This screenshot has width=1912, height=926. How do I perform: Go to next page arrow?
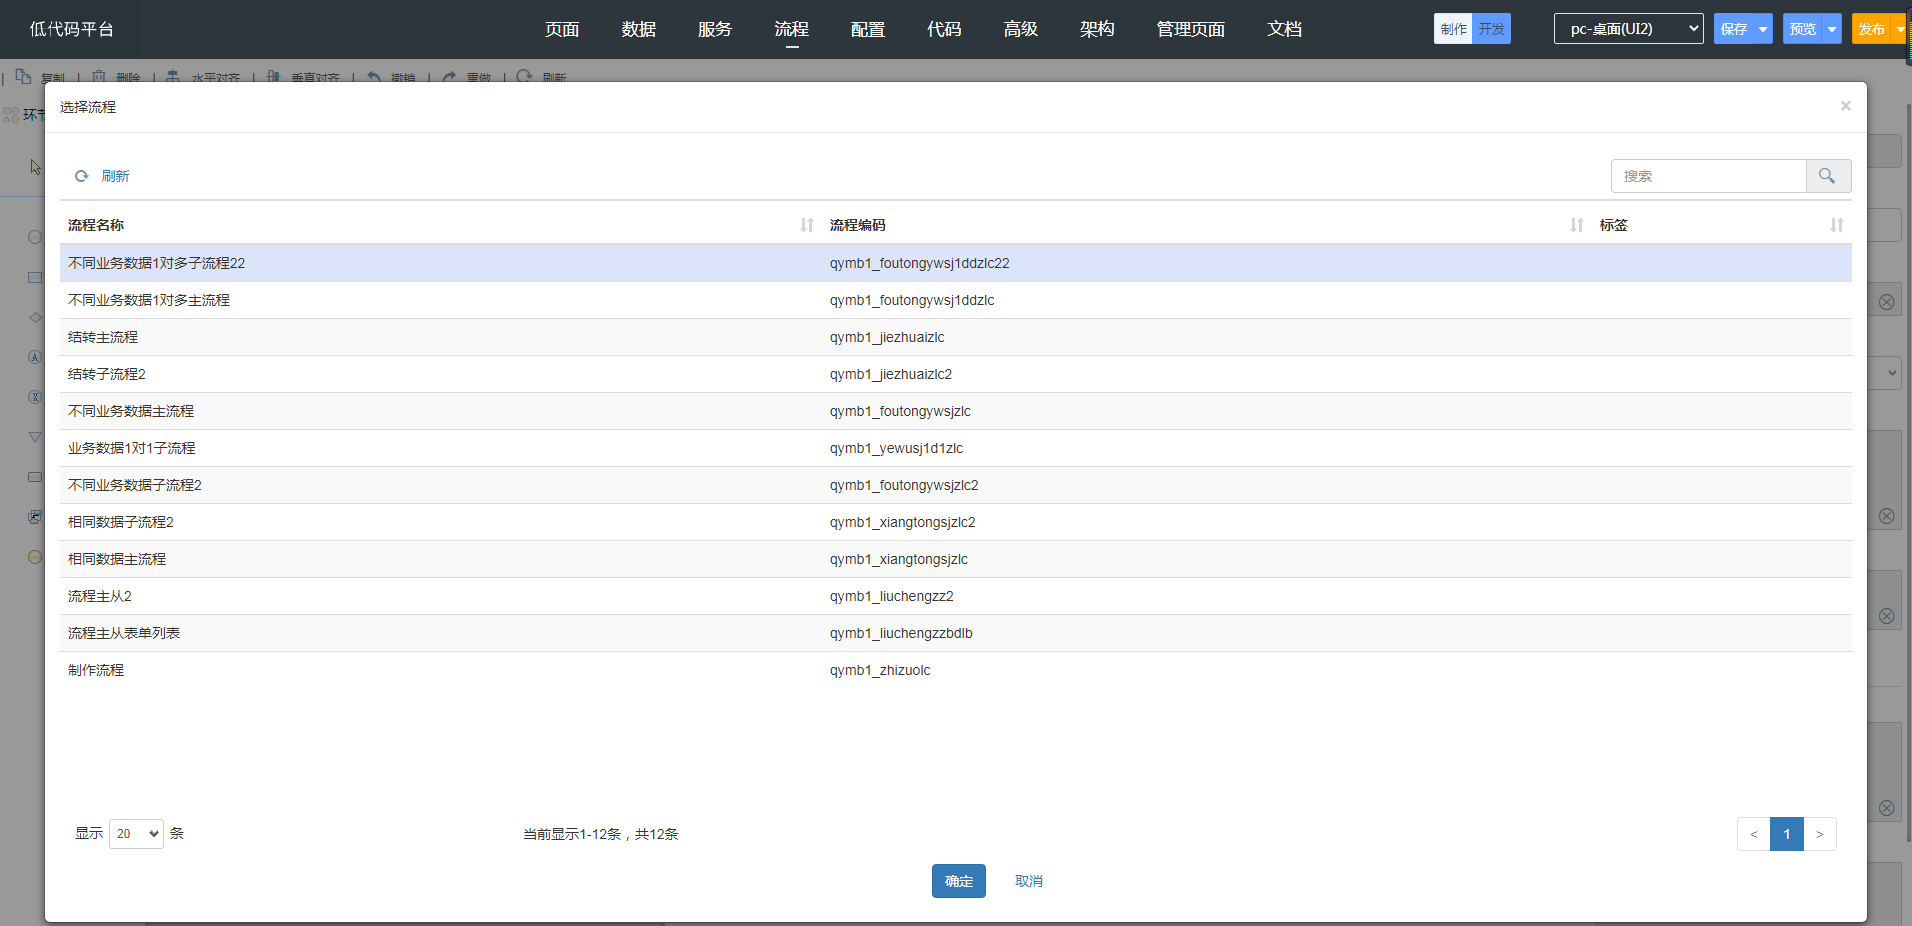[1819, 834]
